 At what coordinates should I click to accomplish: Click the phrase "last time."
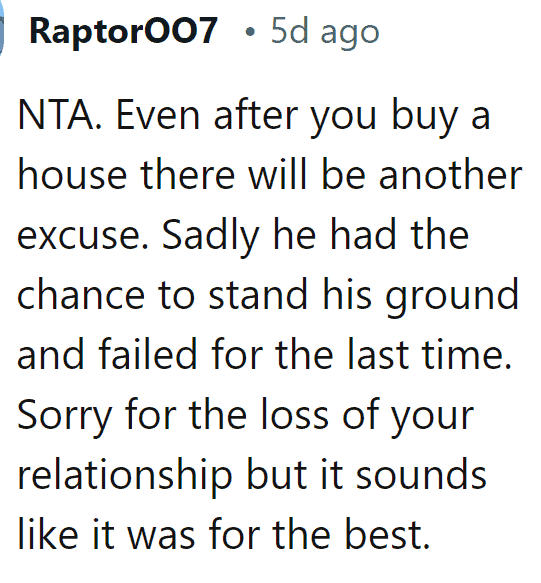tap(429, 354)
